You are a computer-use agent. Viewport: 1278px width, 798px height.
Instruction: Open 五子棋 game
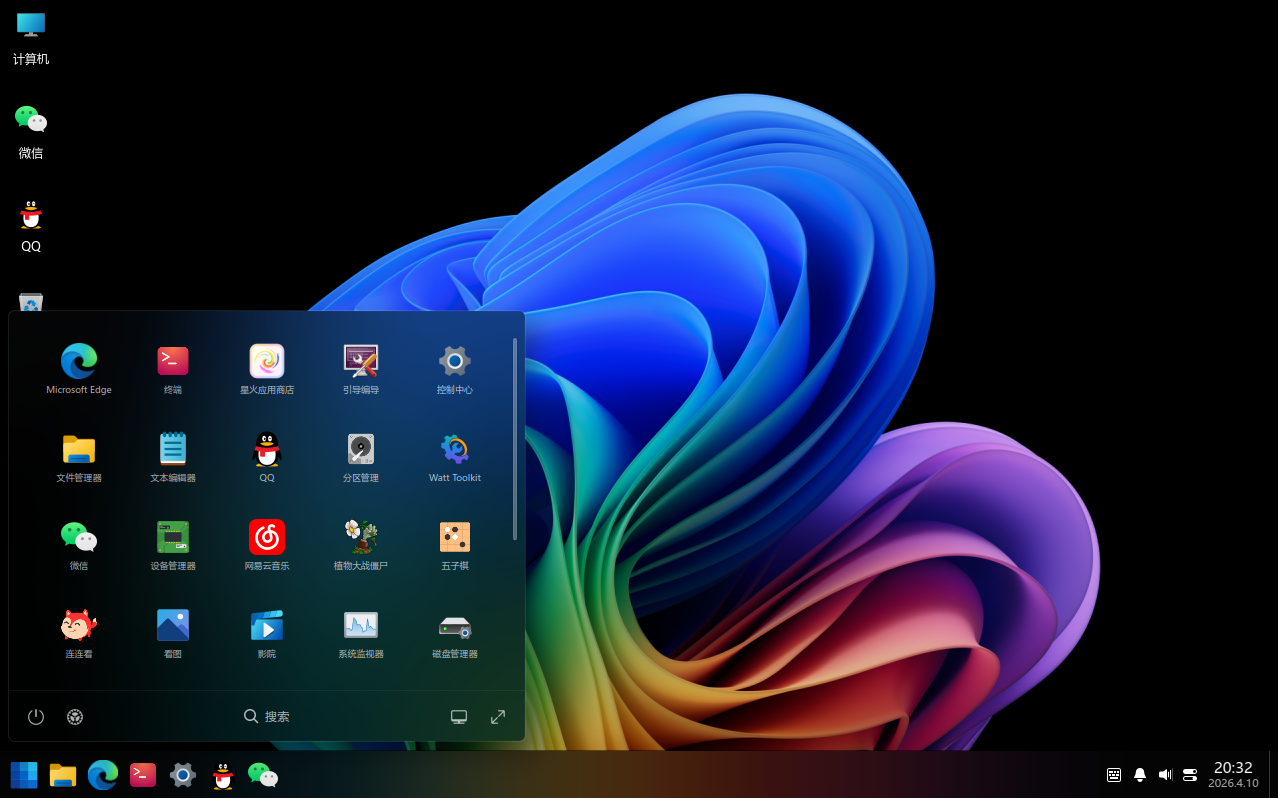[455, 545]
